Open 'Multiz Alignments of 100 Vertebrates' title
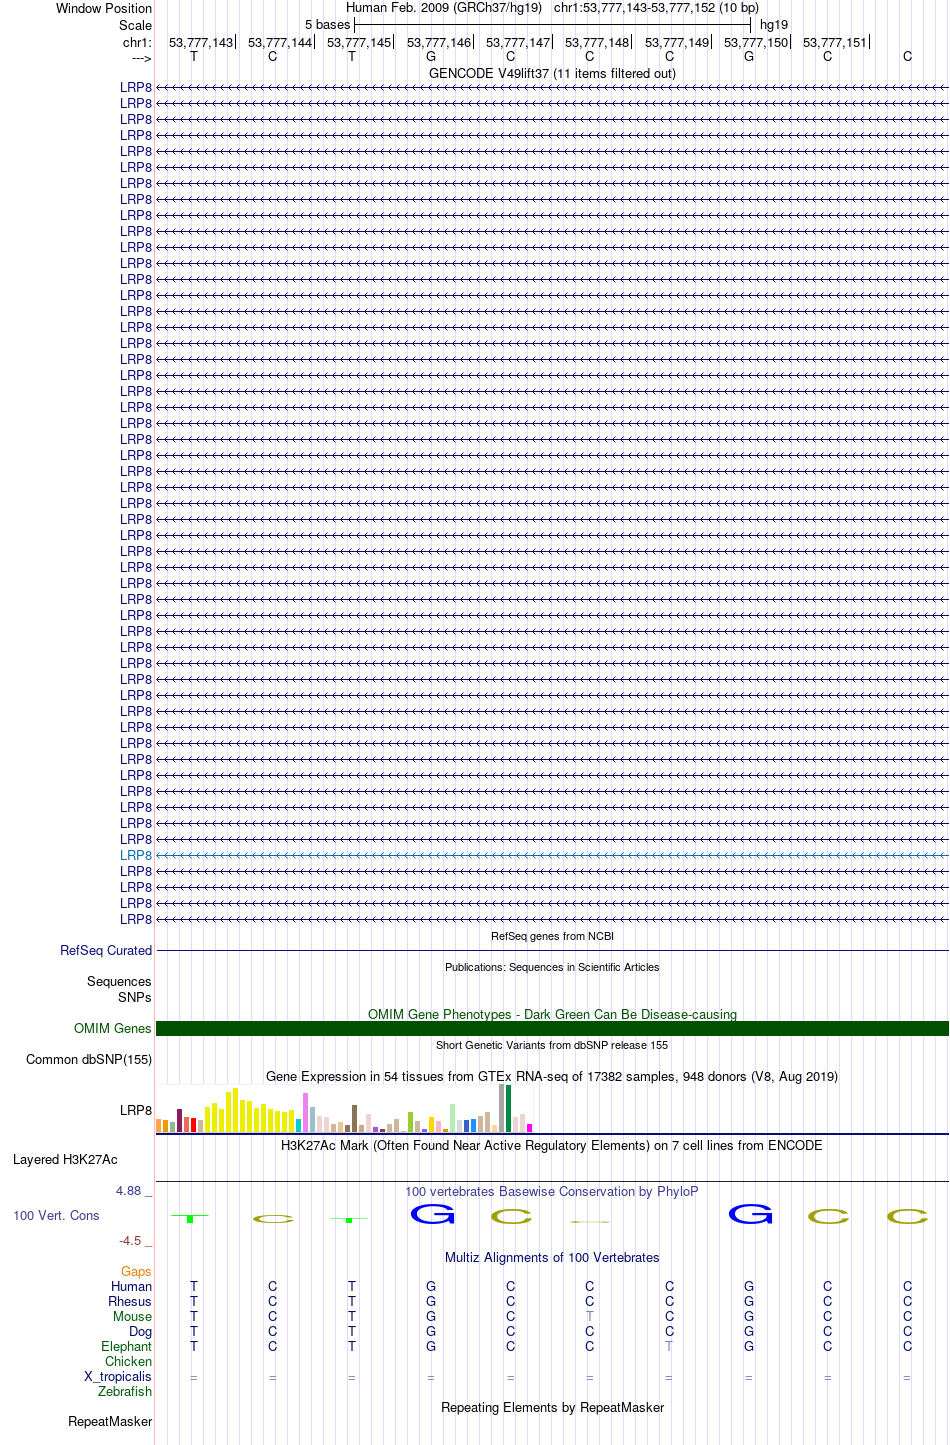Screen dimensions: 950x1445 (x=552, y=1257)
